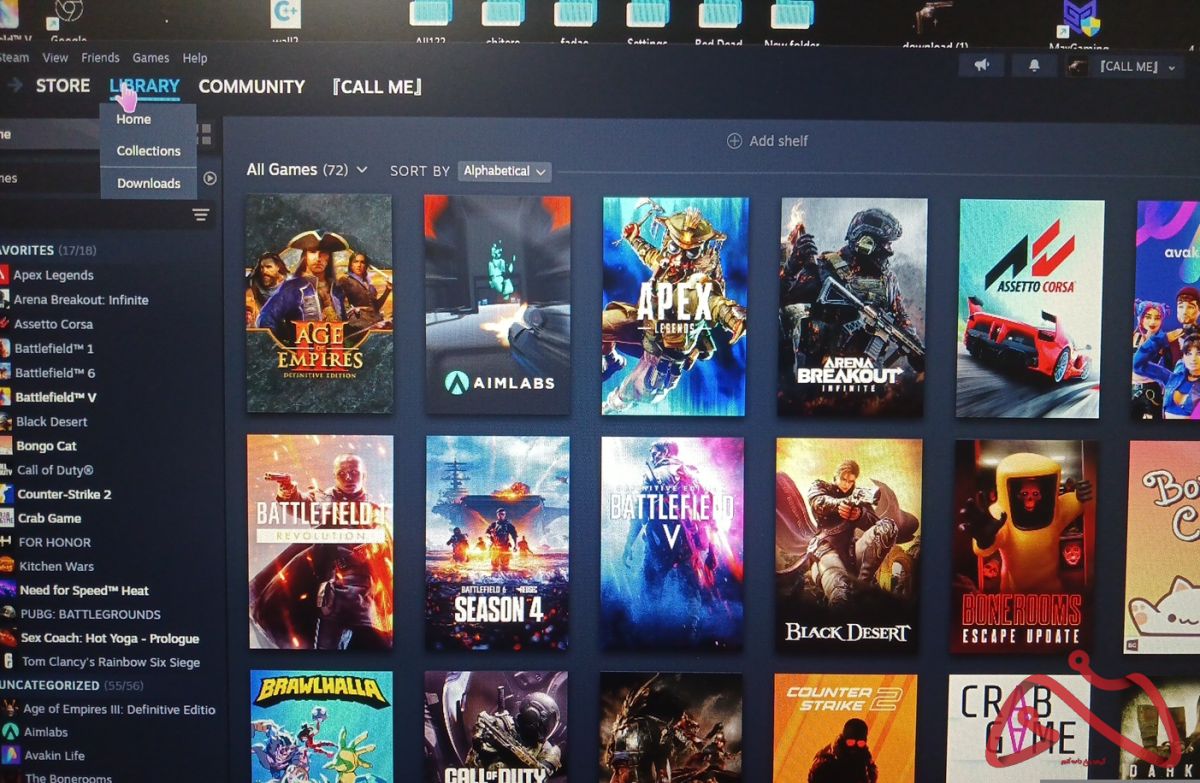The height and width of the screenshot is (783, 1200).
Task: Open the Black Desert cover thumbnail
Action: 848,545
